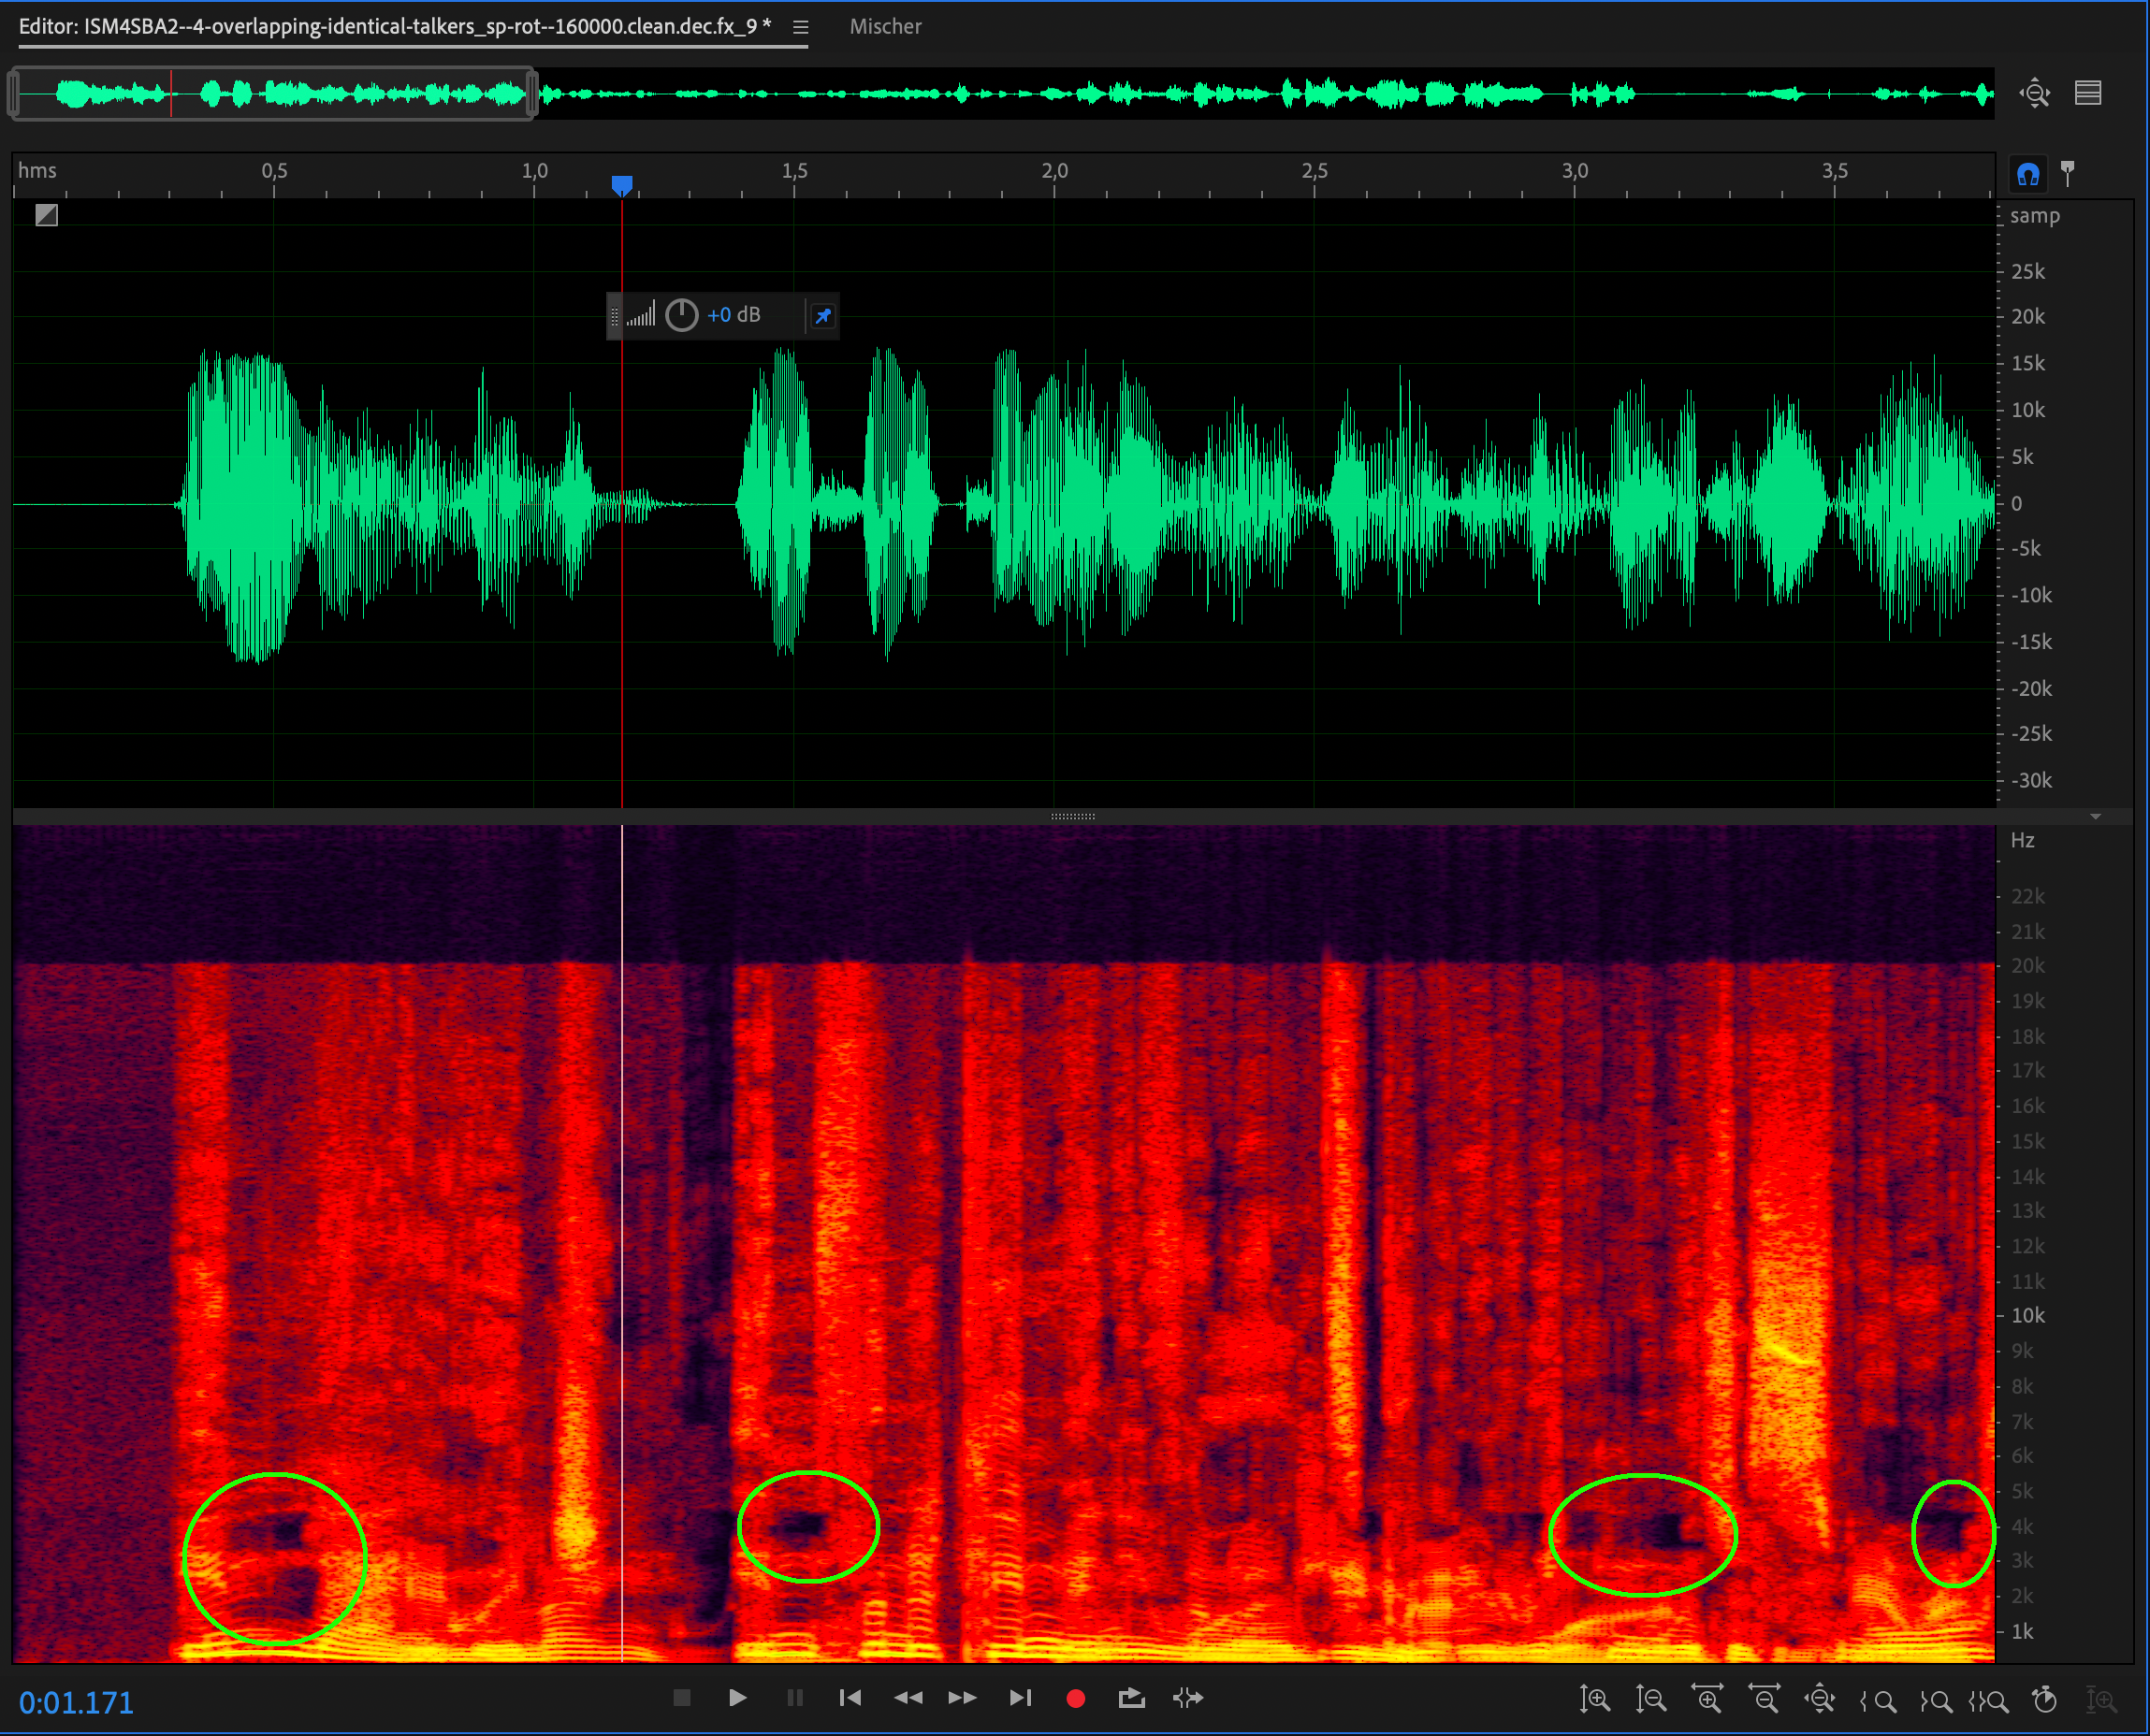Toggle snapping magnet icon

tap(2027, 175)
